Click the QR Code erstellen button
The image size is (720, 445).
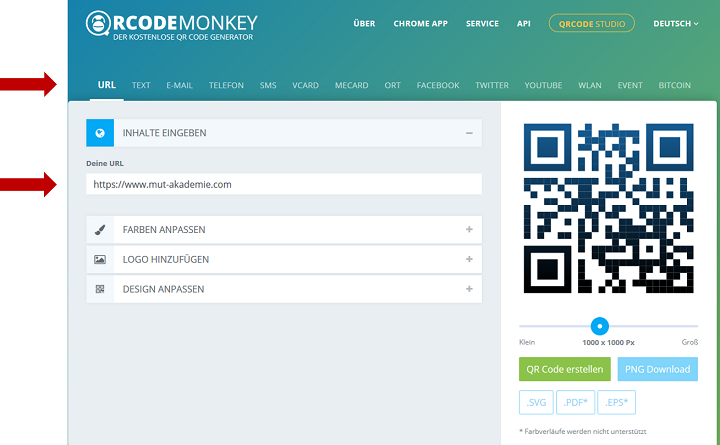click(565, 369)
